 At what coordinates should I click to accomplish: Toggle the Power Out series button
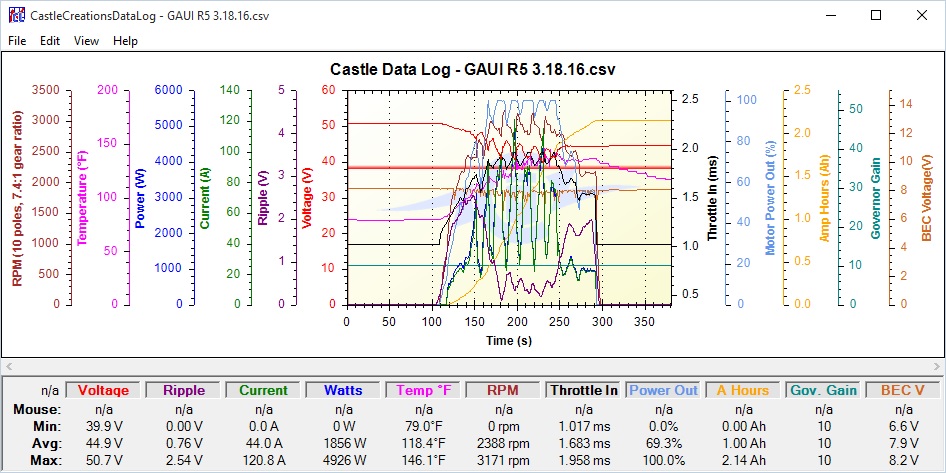662,390
